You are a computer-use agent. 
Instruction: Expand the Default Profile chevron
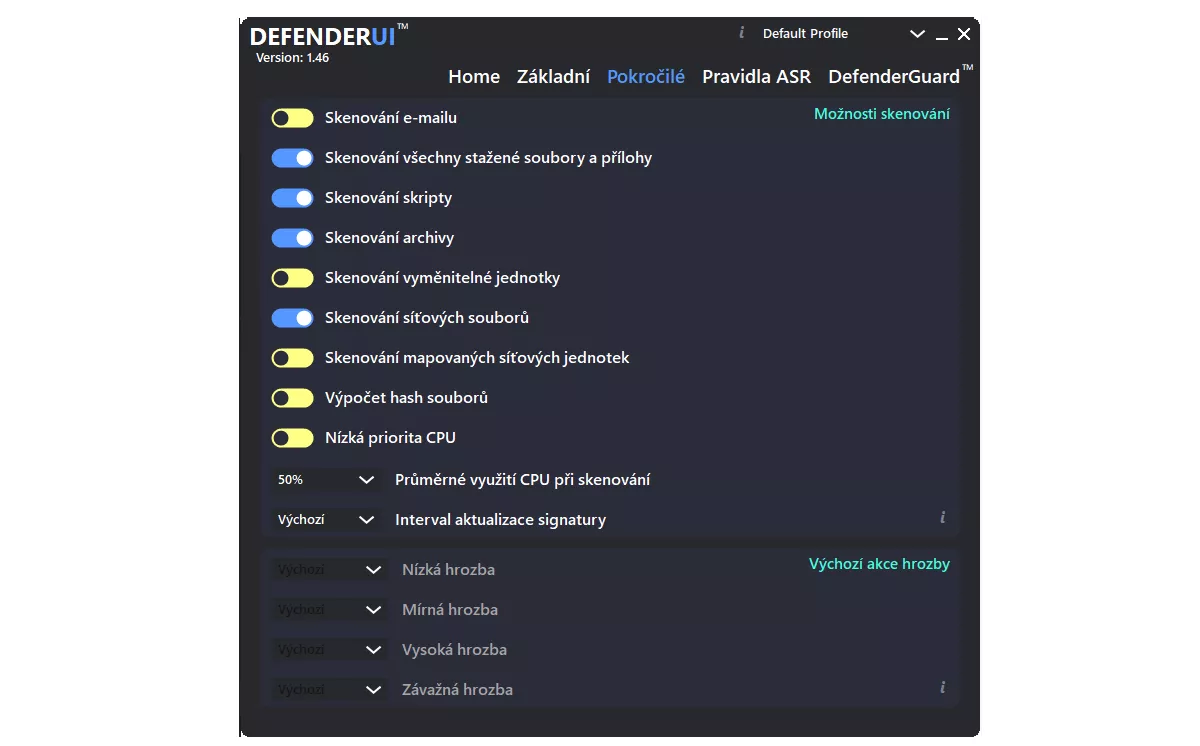(x=917, y=34)
